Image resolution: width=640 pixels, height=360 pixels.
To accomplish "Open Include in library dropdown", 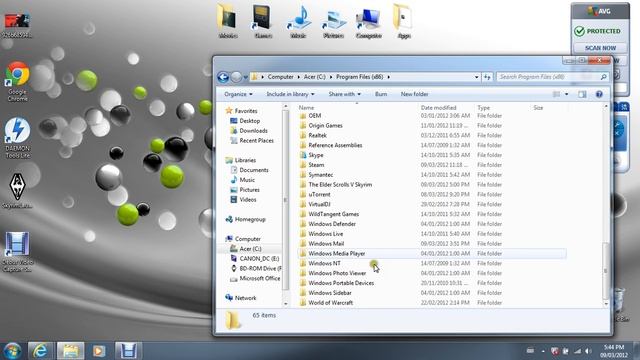I will click(290, 94).
